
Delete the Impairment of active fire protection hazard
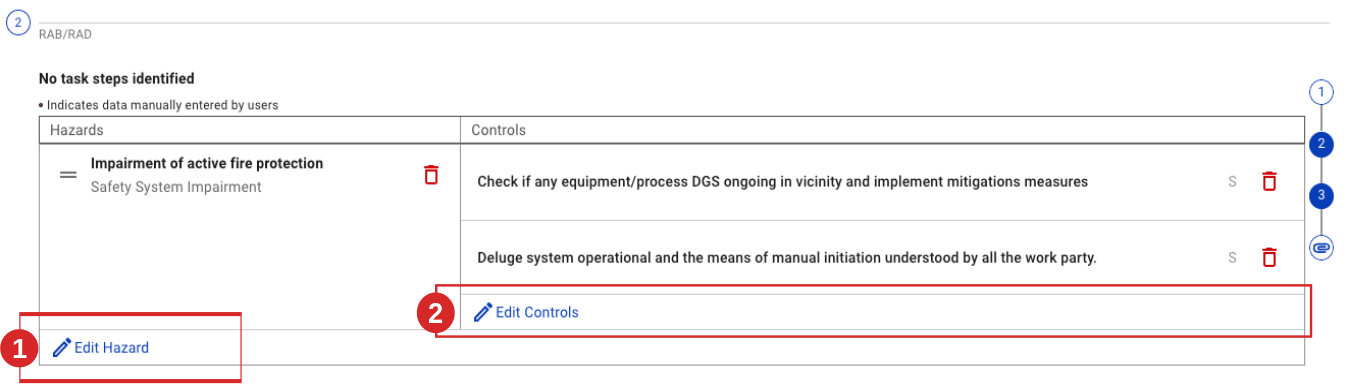pos(431,174)
